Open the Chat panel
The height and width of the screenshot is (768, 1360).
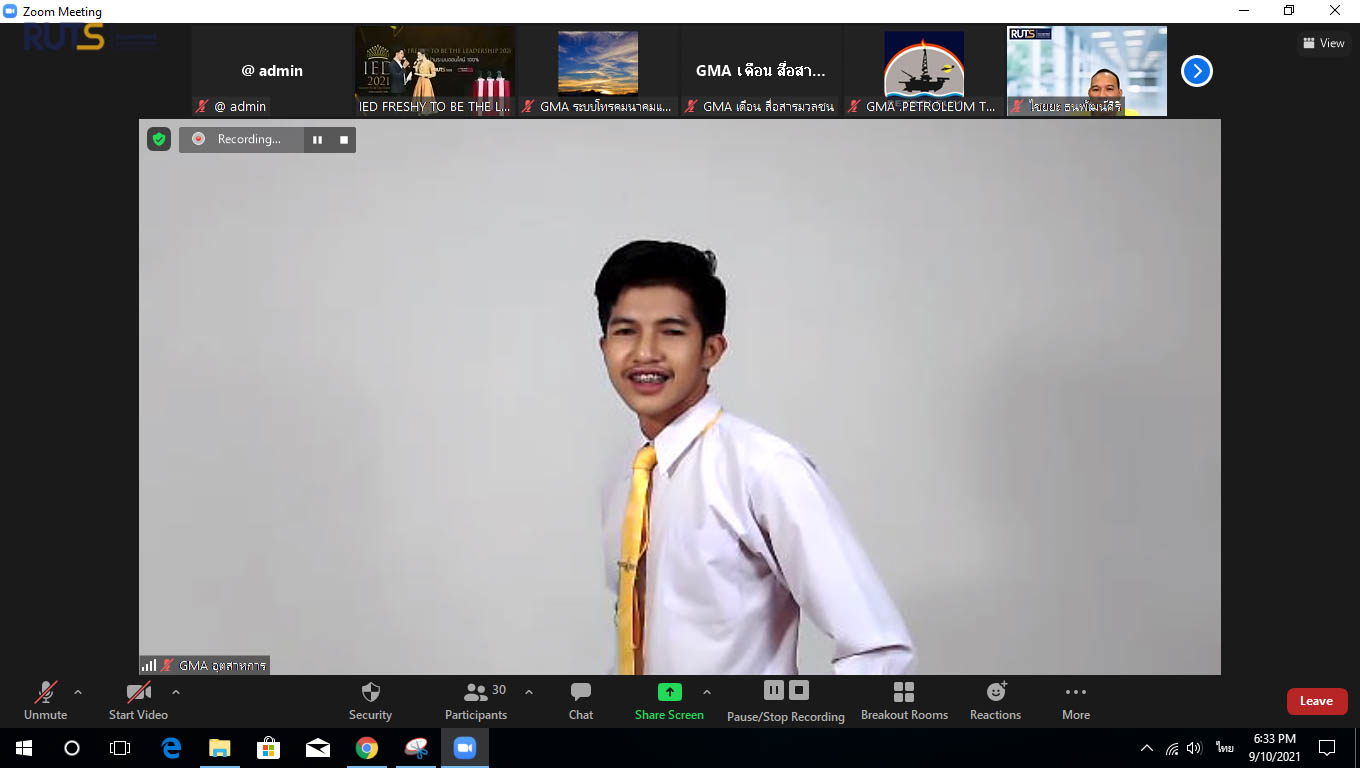click(581, 701)
